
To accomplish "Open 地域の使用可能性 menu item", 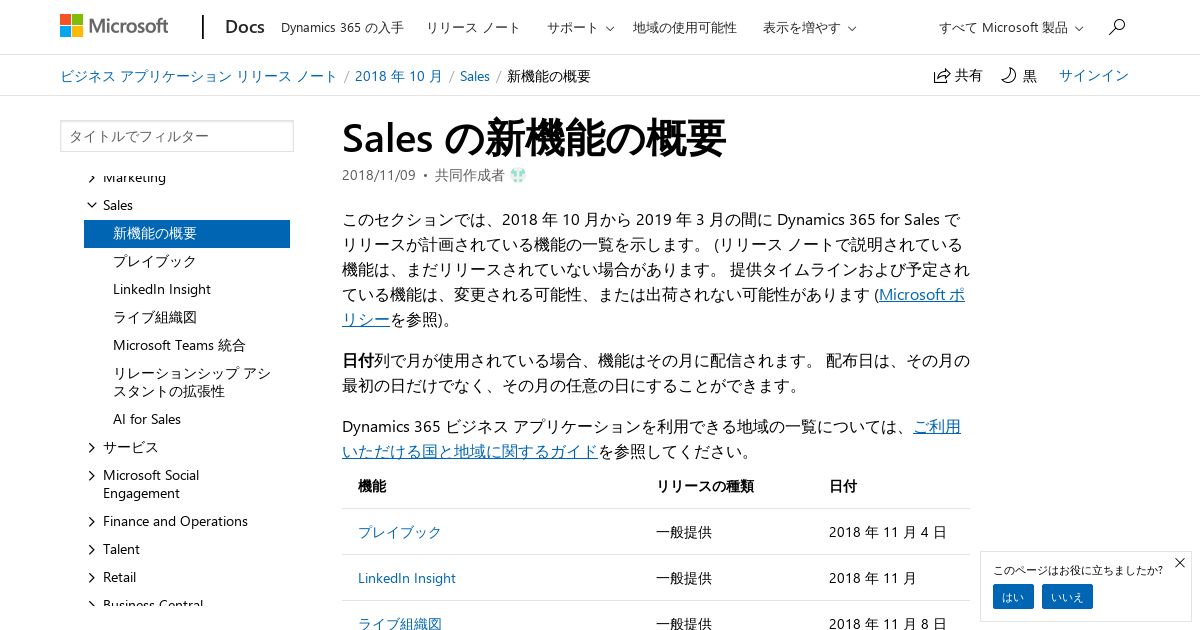I will 685,28.
